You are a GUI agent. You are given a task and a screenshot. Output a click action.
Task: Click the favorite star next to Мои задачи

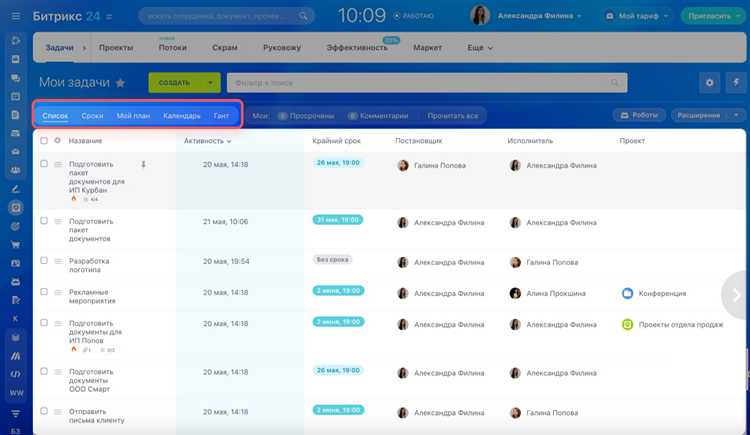[x=121, y=83]
